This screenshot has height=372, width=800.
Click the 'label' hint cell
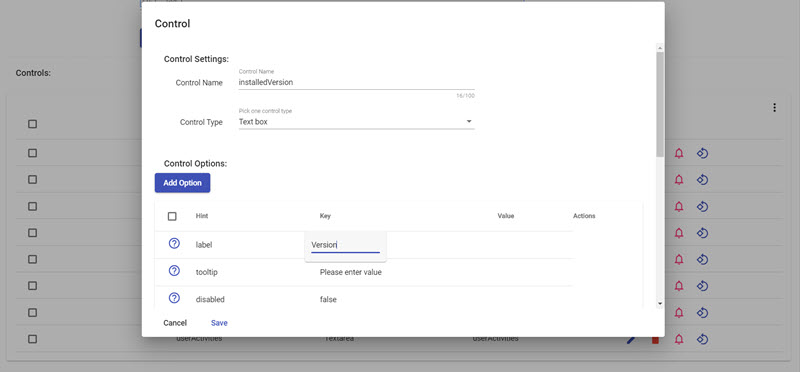coord(204,245)
